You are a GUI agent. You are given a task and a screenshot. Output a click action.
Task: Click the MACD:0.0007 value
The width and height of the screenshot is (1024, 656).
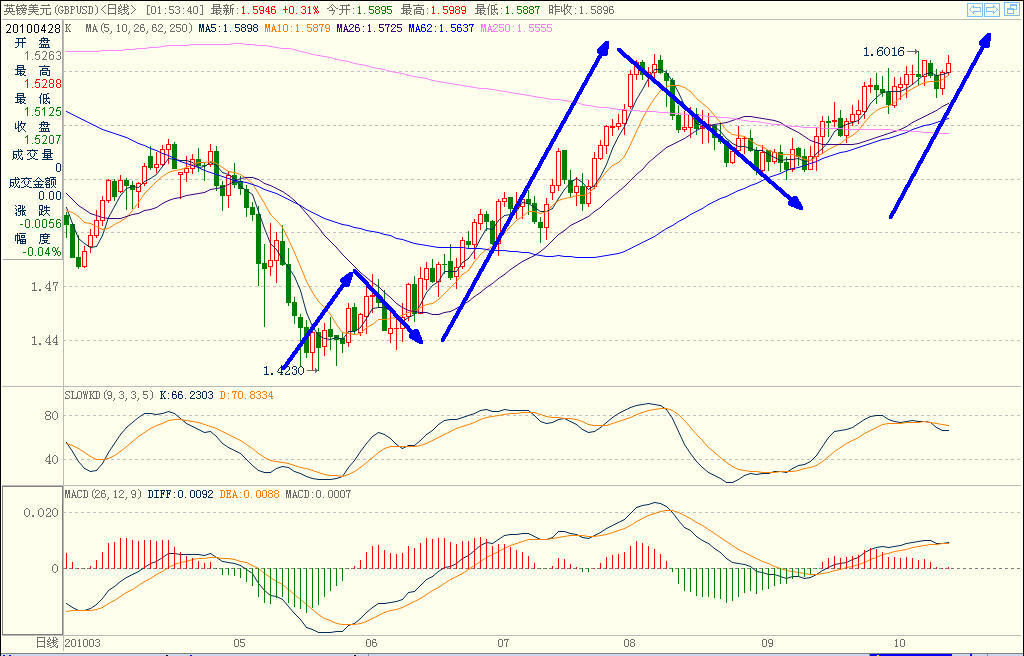tap(318, 495)
